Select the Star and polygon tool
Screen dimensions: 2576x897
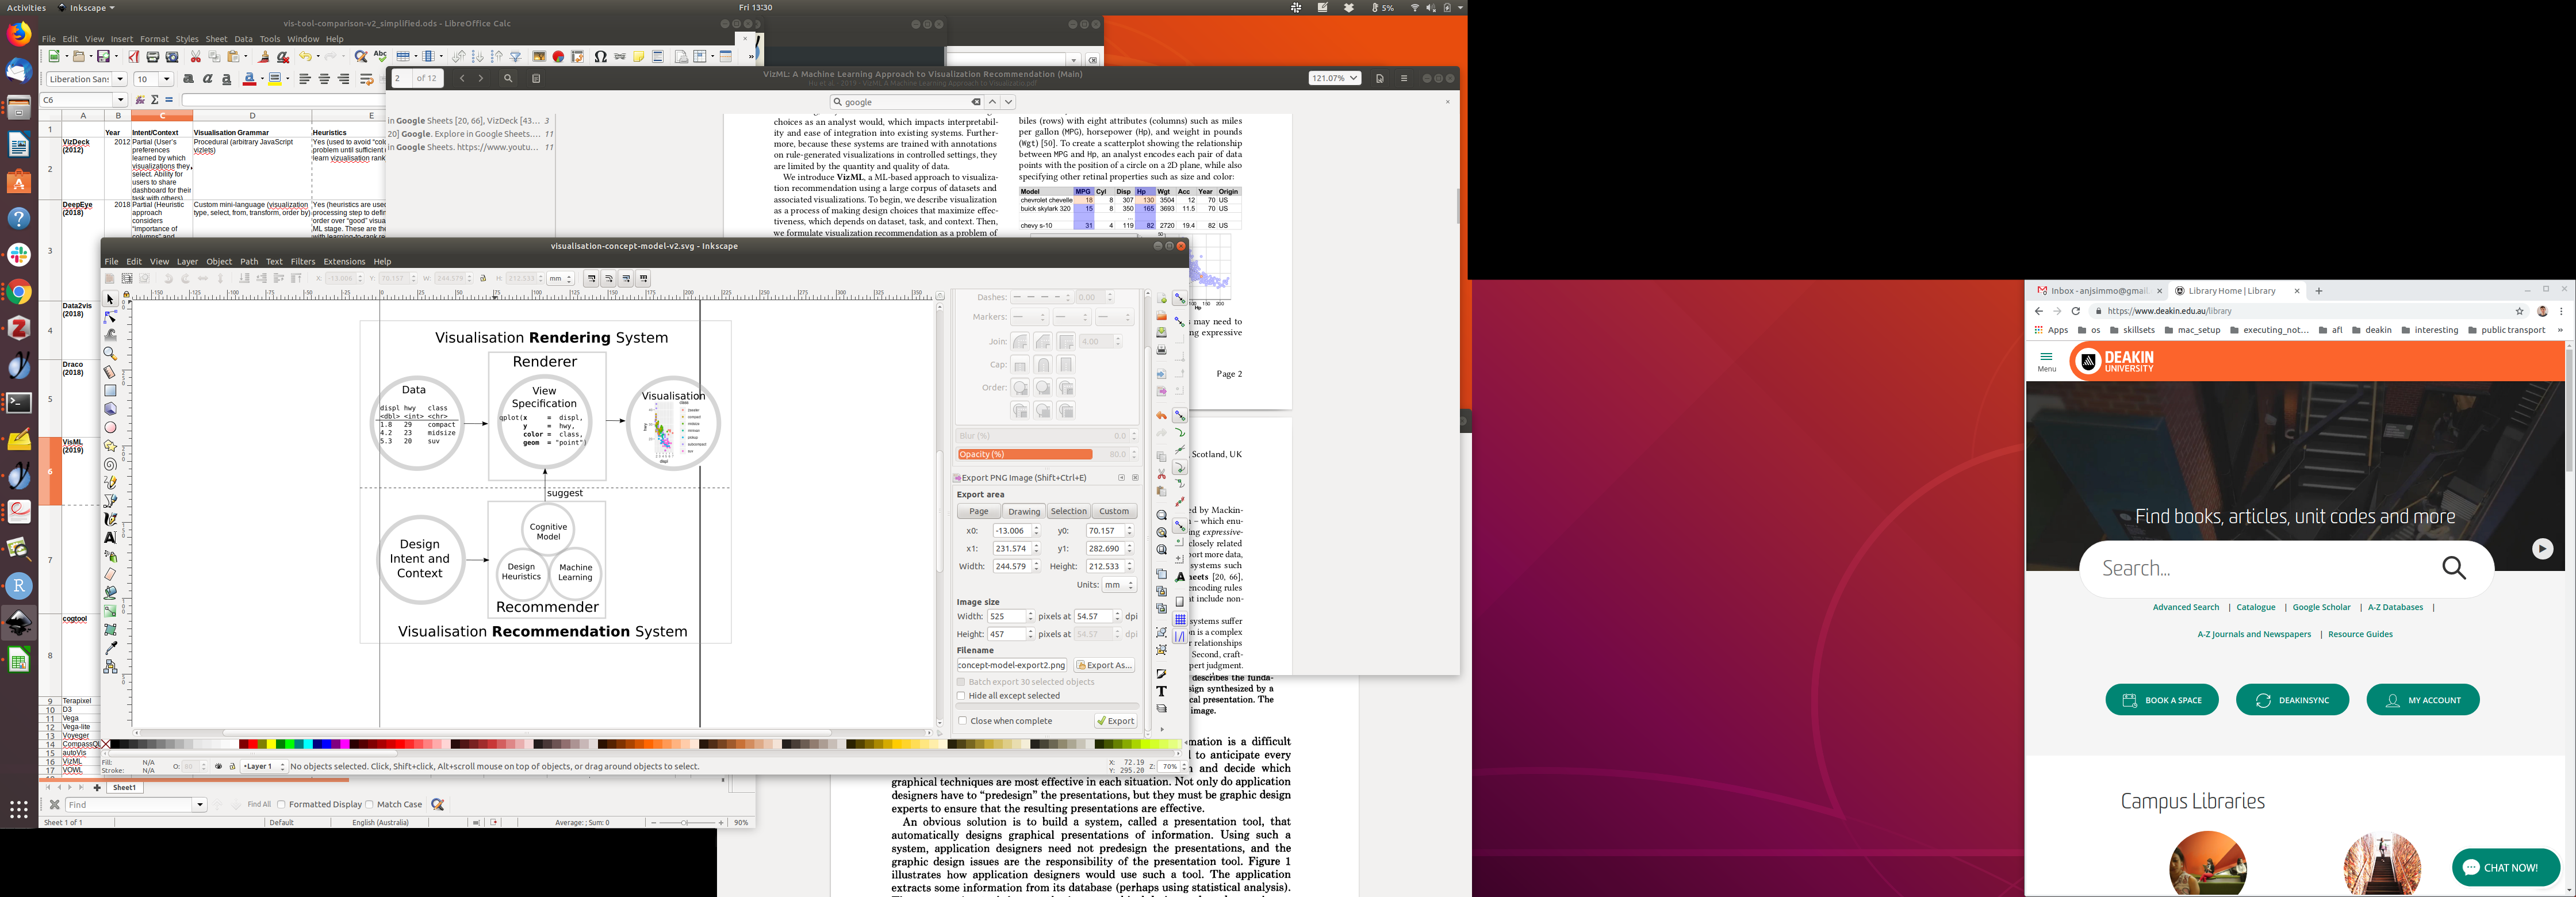[x=110, y=446]
